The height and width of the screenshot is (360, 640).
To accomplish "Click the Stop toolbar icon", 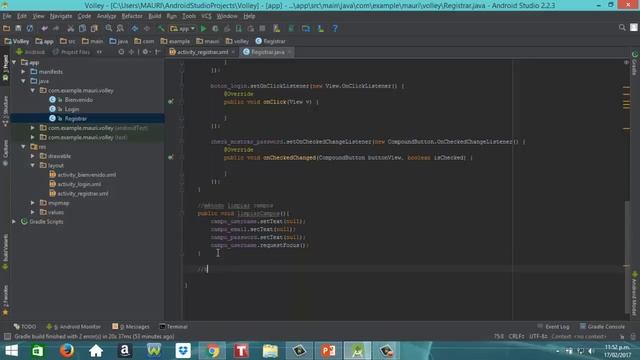I will pyautogui.click(x=262, y=29).
